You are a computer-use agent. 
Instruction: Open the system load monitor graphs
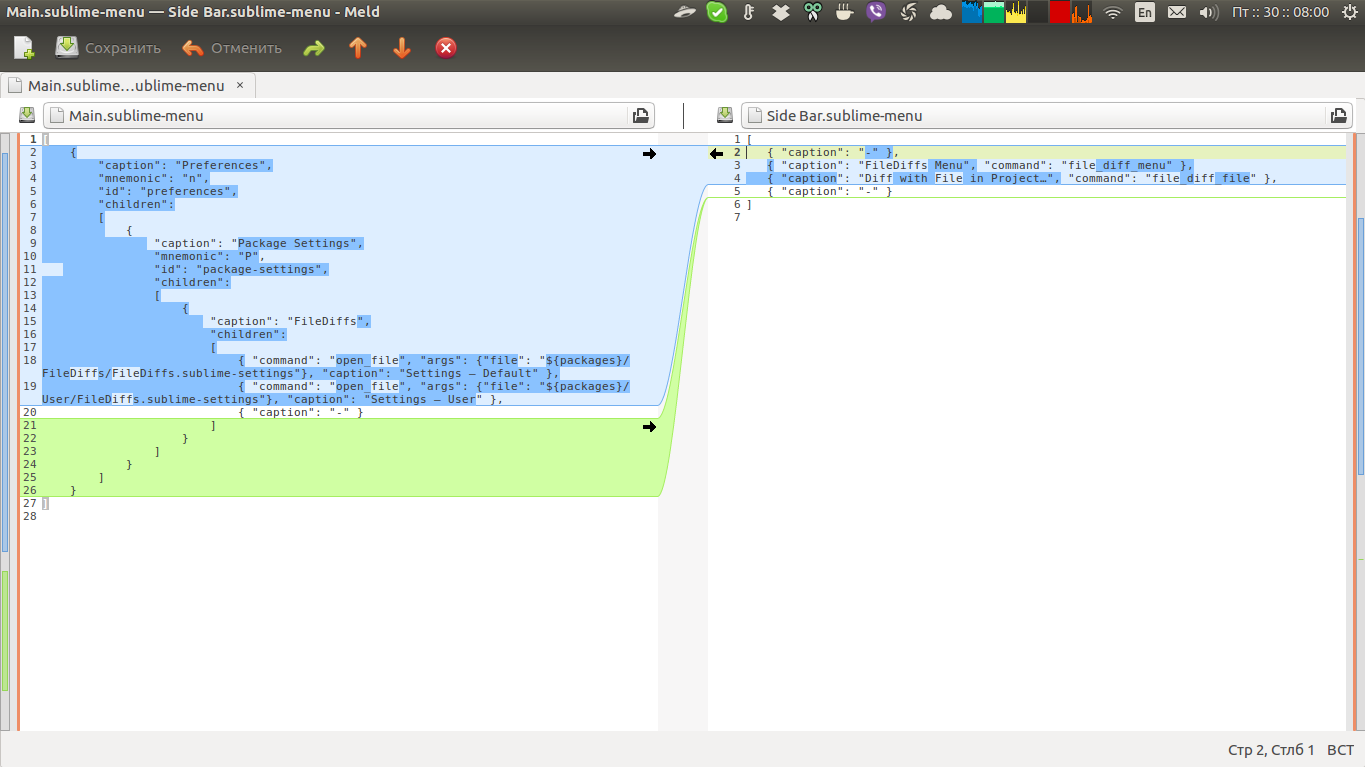(1027, 12)
